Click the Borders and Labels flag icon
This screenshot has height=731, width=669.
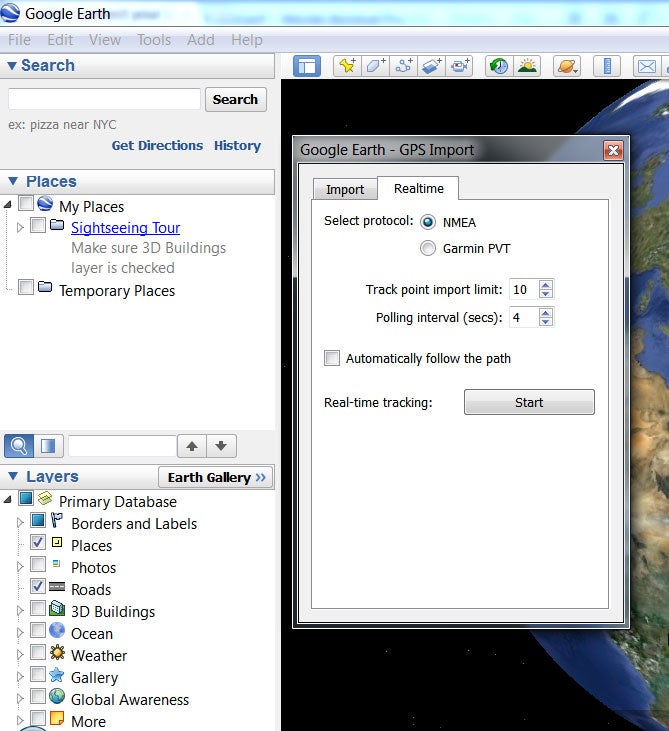point(57,520)
